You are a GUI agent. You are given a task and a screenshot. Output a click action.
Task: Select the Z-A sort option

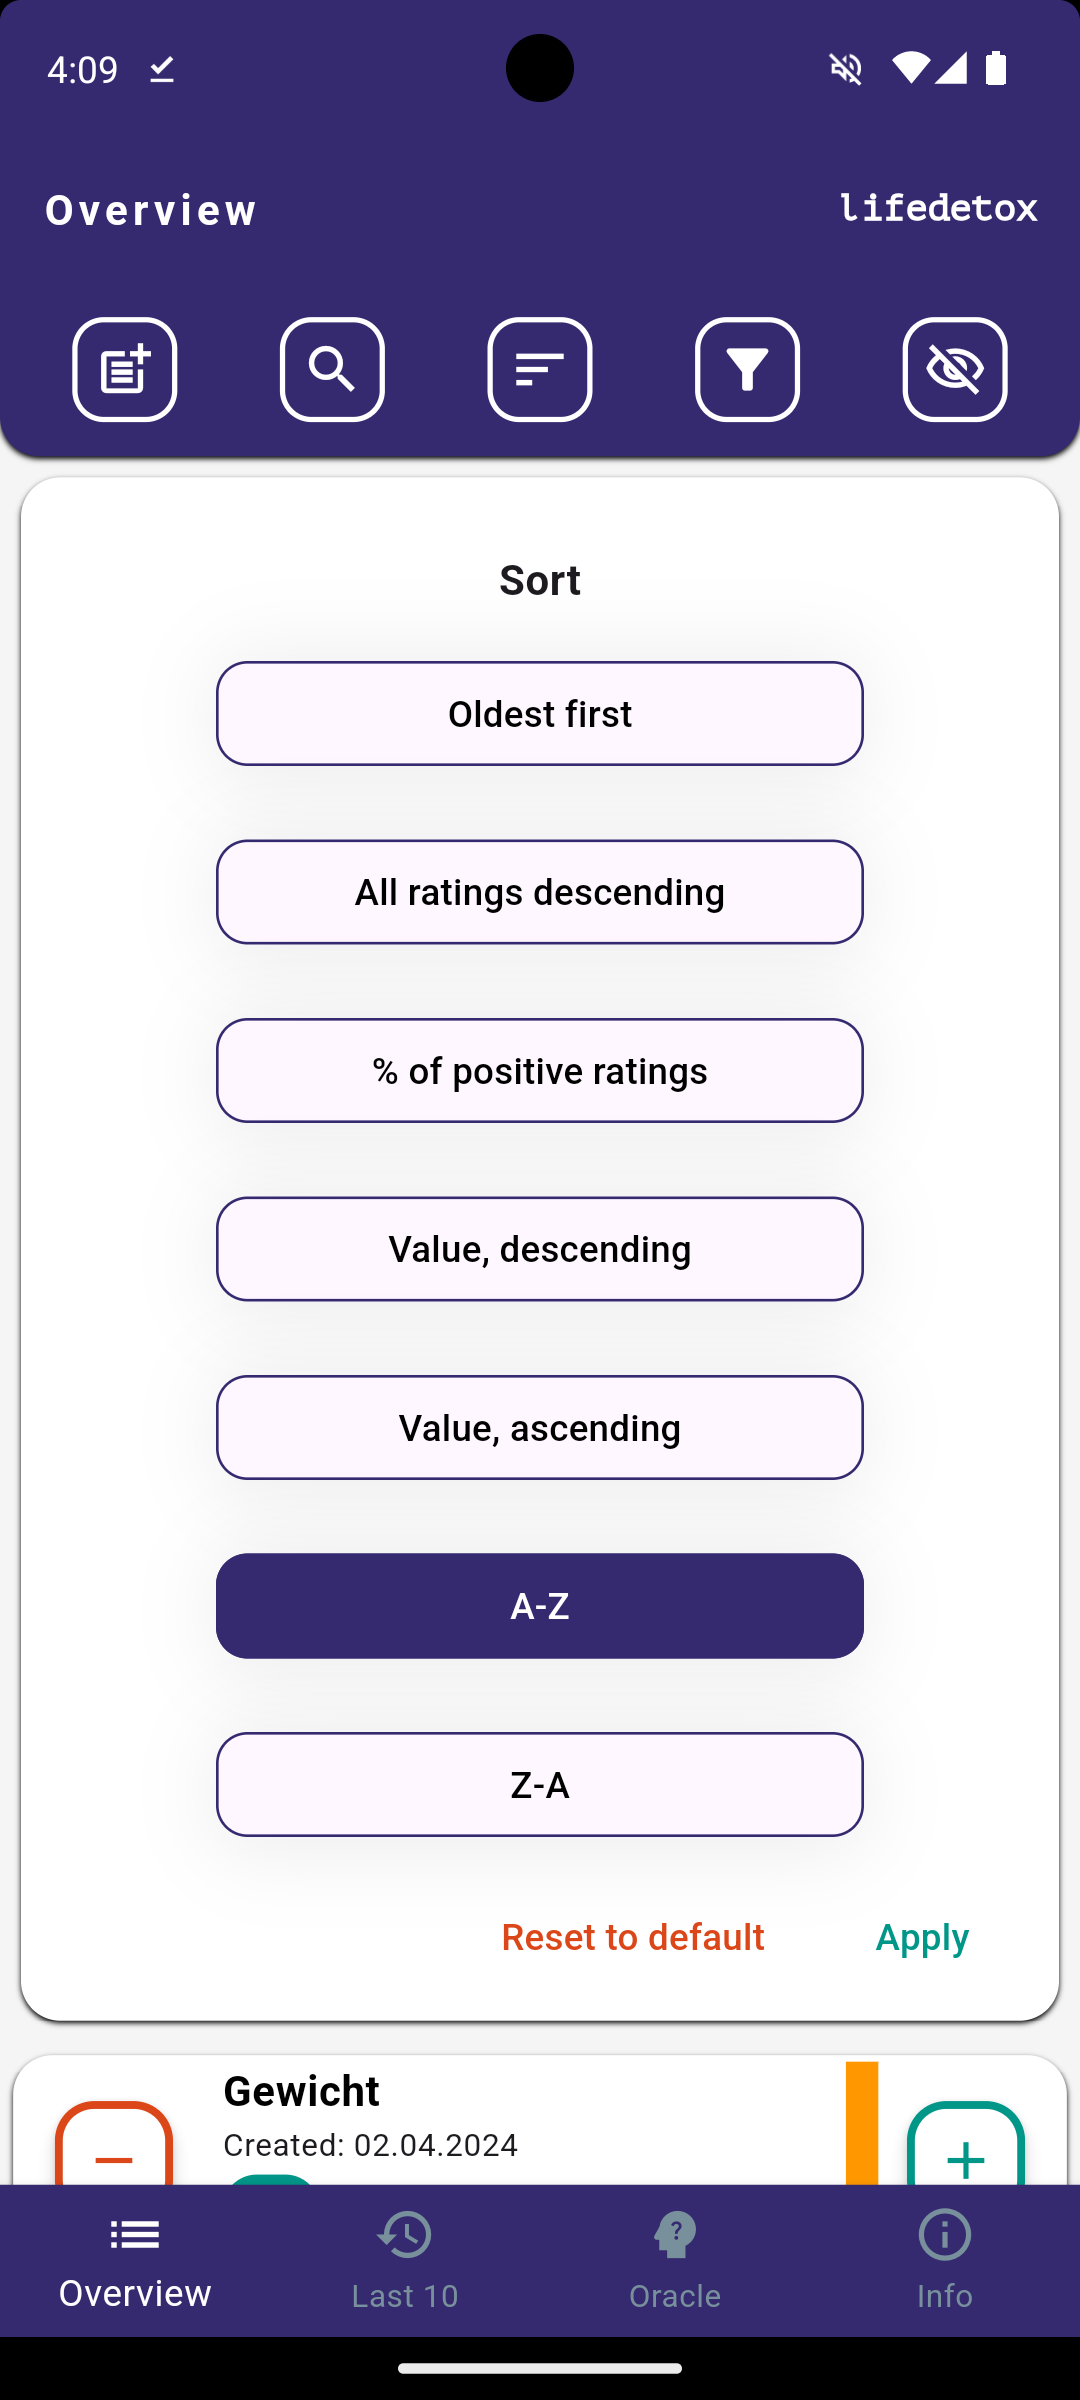click(x=540, y=1785)
